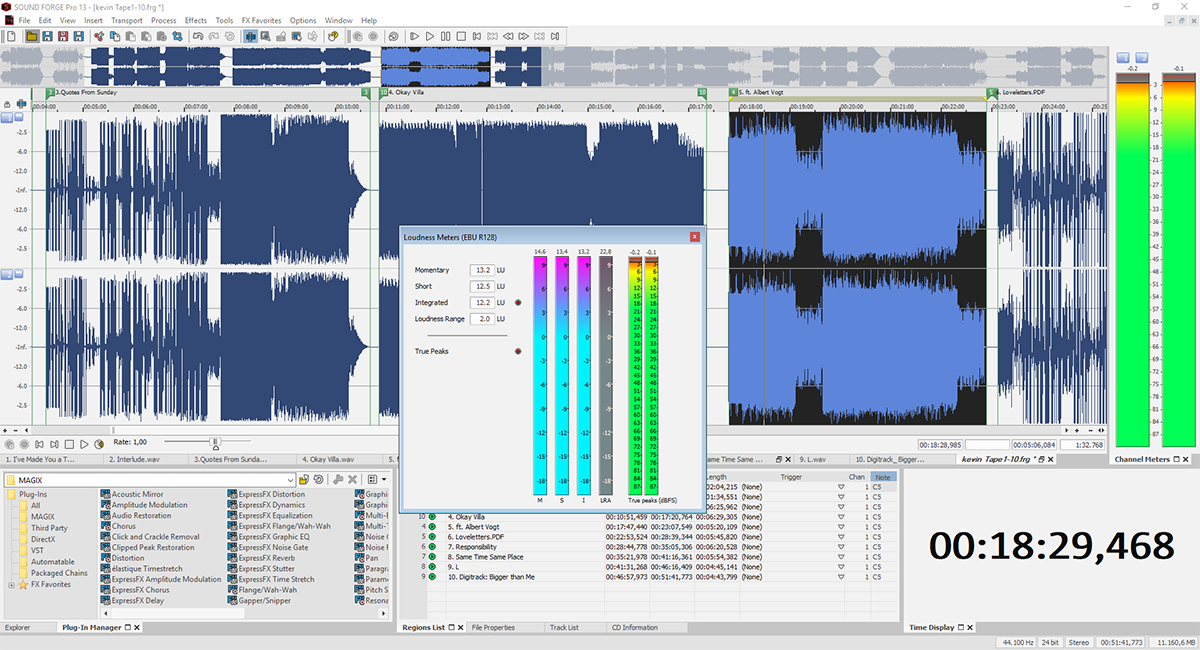This screenshot has height=650, width=1200.
Task: Cut the selection using the scissors icon
Action: click(100, 36)
